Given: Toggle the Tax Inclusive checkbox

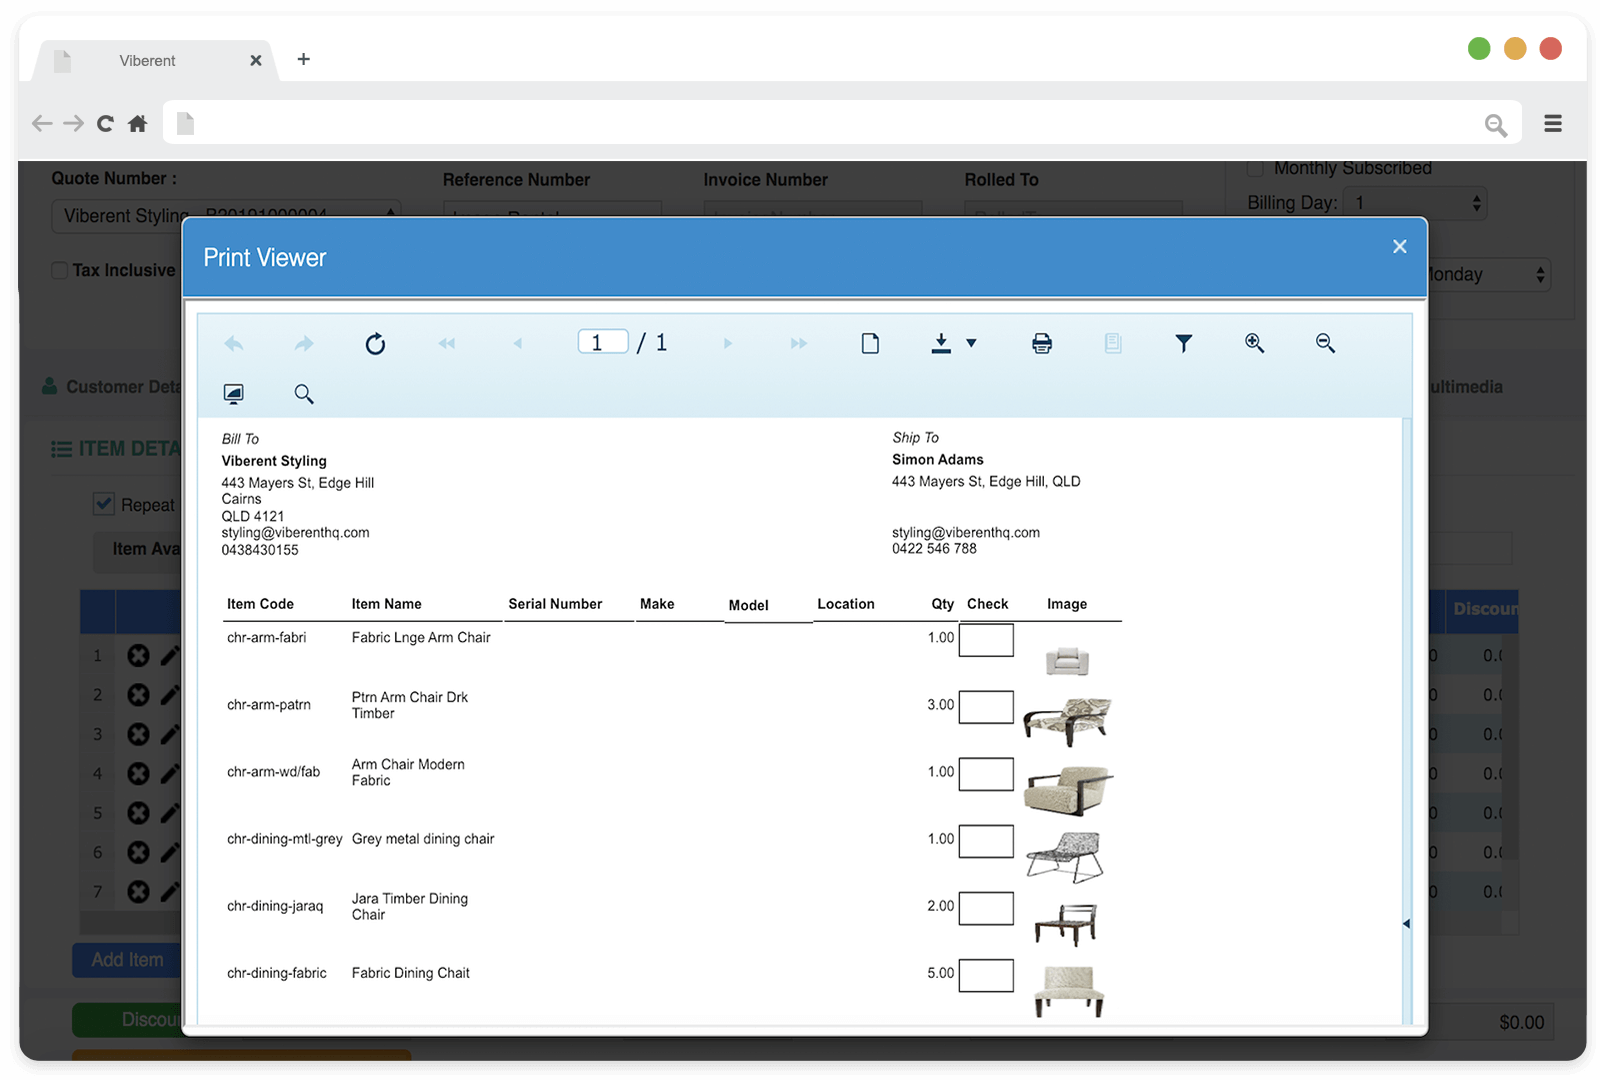Looking at the screenshot, I should tap(60, 270).
